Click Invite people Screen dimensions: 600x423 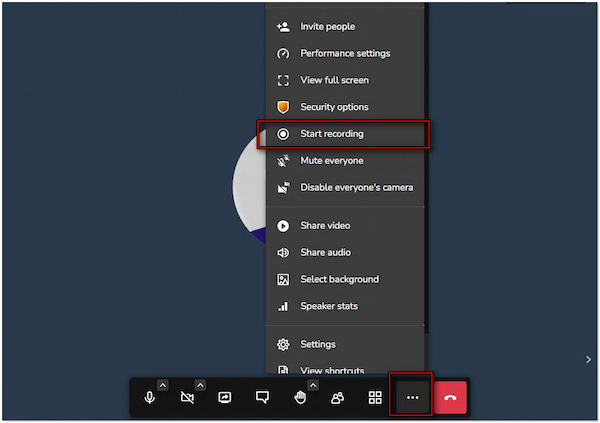pos(327,27)
